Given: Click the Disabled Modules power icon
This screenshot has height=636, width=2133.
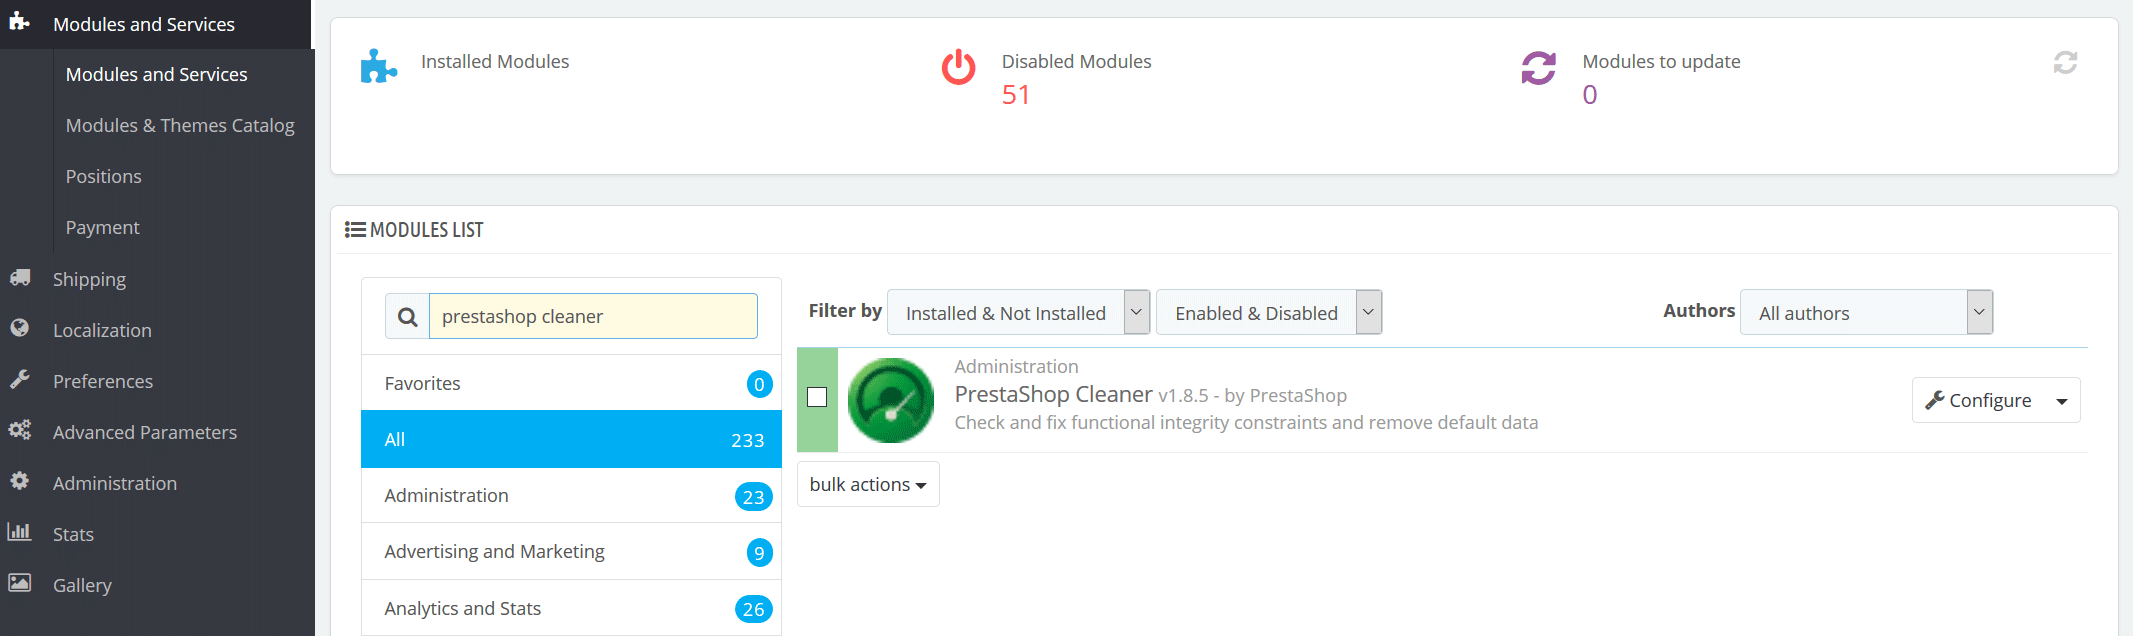Looking at the screenshot, I should point(958,67).
